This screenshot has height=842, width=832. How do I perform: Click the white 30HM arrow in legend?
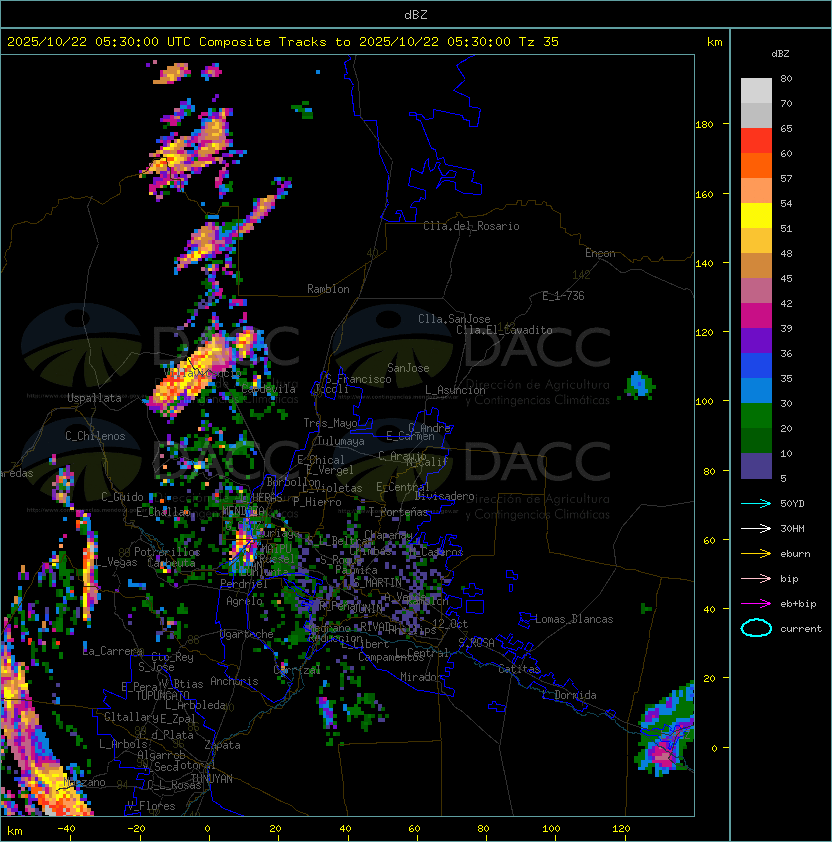(756, 528)
